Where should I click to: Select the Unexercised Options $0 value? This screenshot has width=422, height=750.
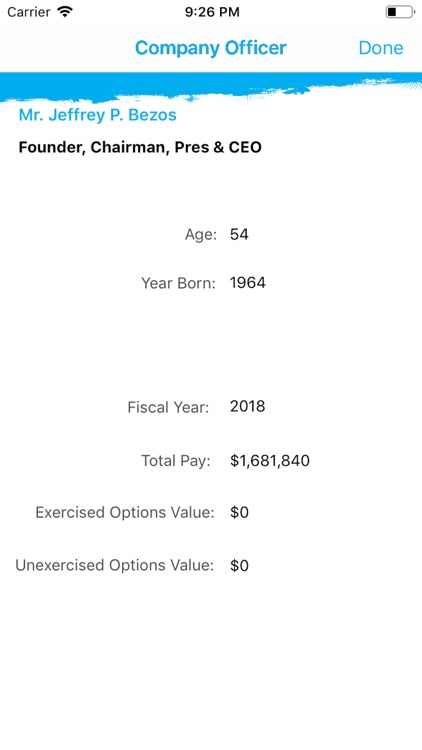[x=239, y=566]
